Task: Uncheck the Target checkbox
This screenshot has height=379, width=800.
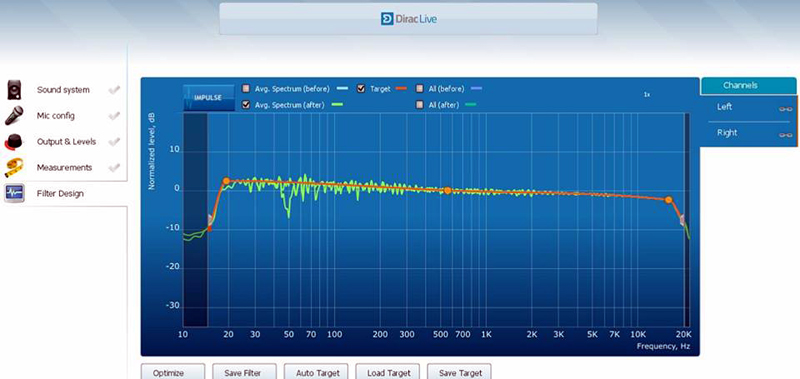Action: coord(361,88)
